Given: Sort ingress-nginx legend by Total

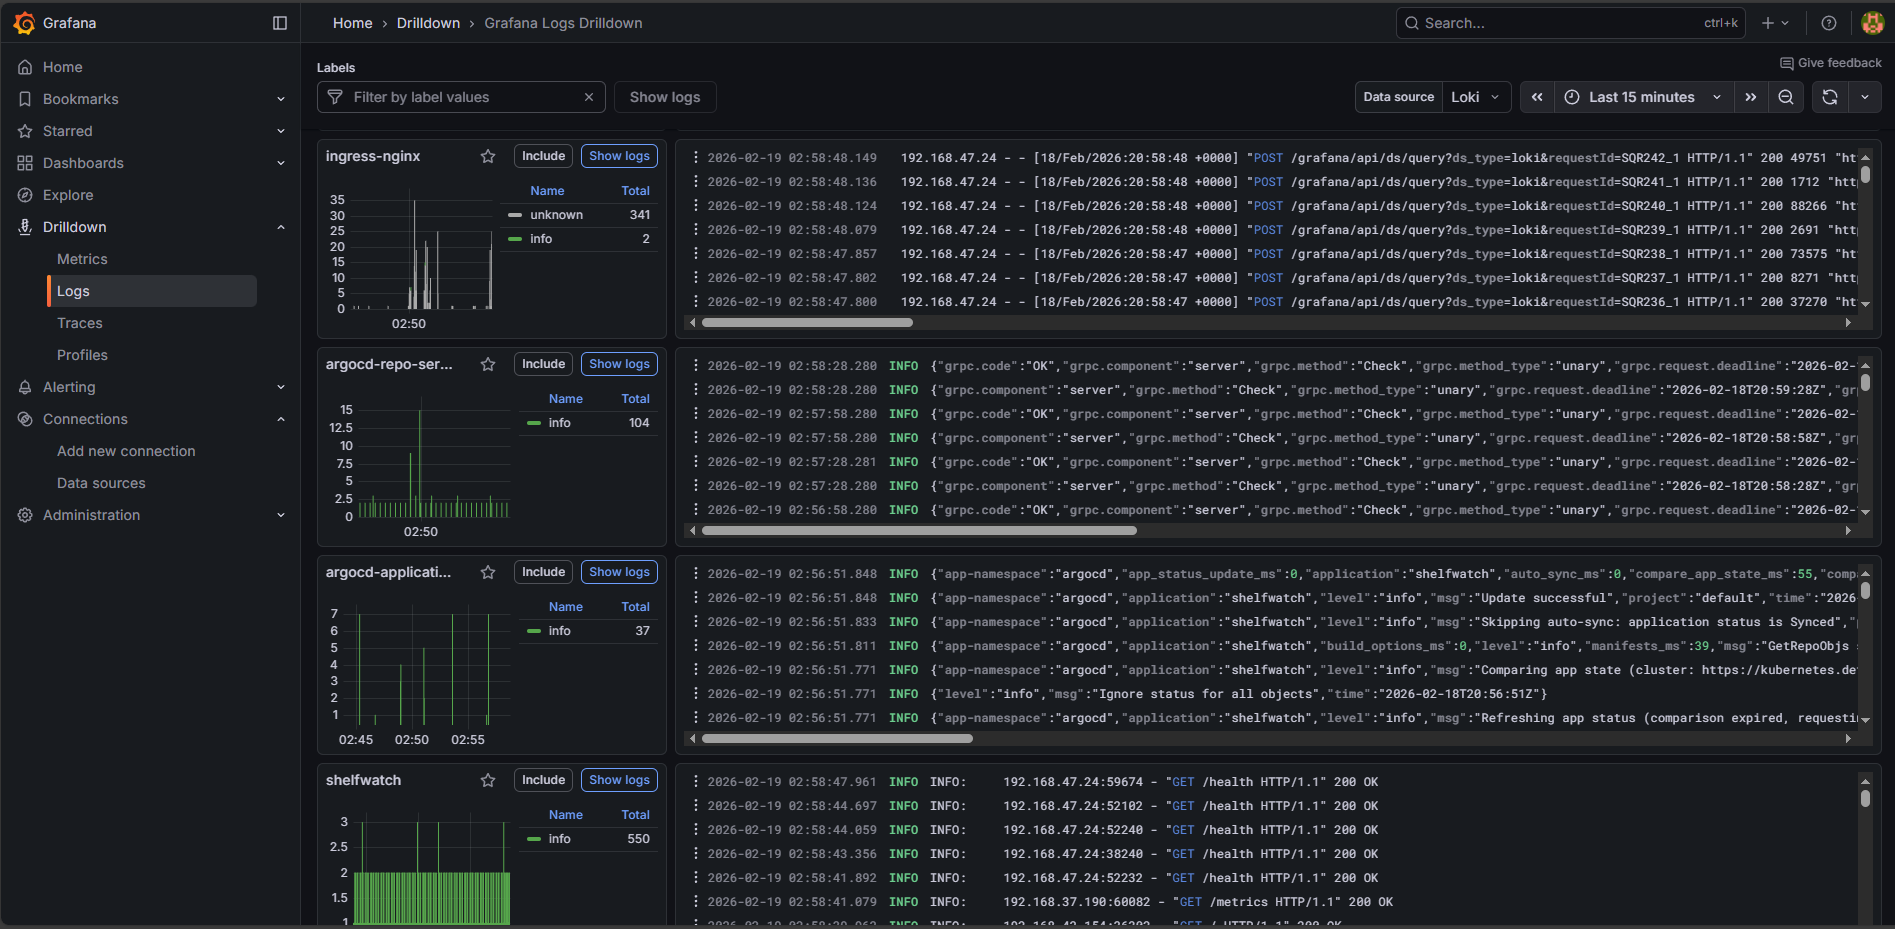Looking at the screenshot, I should (635, 191).
